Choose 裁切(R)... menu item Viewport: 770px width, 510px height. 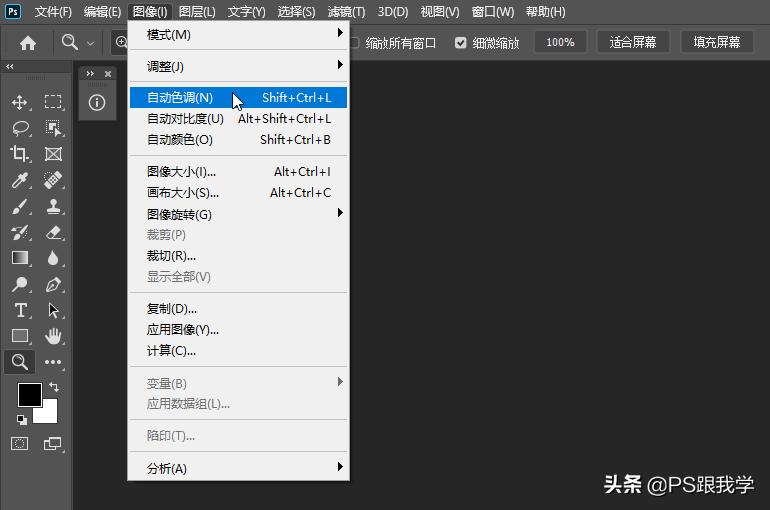coord(238,256)
